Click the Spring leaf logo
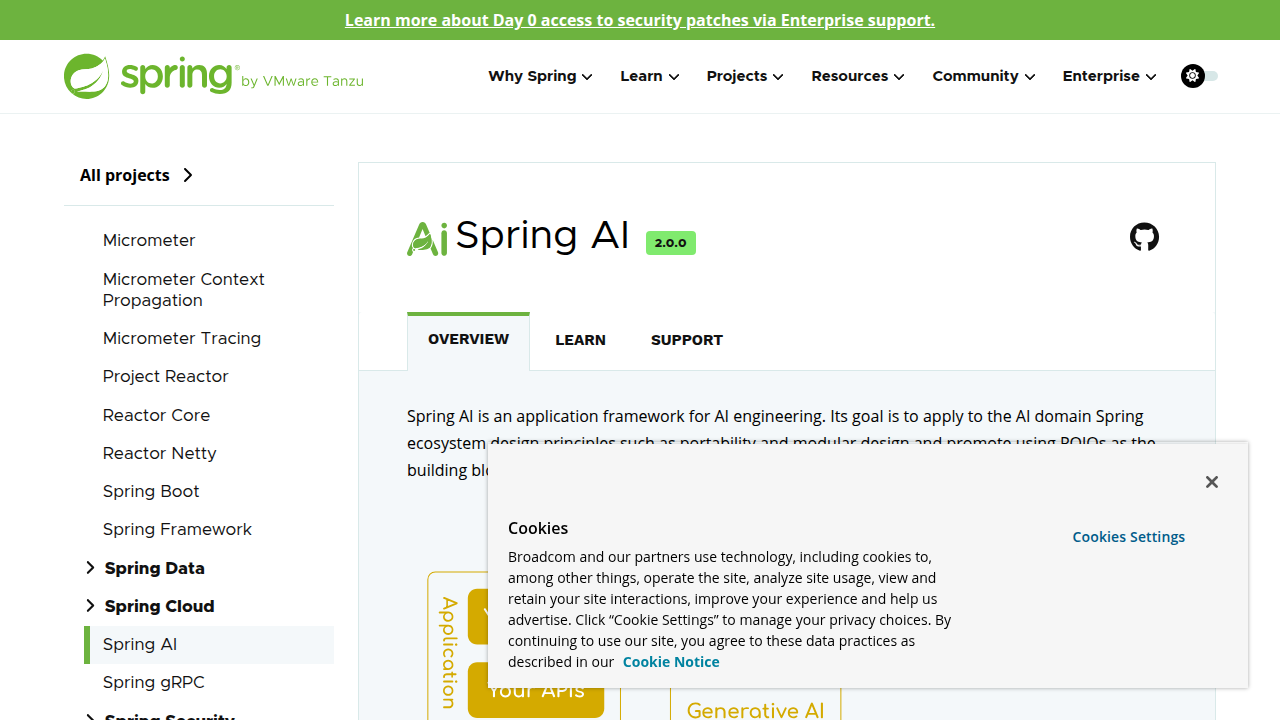This screenshot has width=1280, height=720. pos(86,76)
